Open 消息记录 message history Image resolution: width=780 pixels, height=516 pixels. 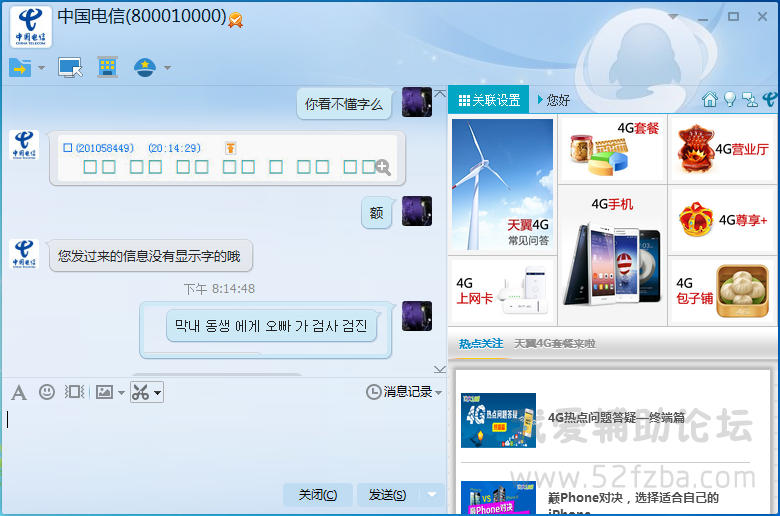pos(399,392)
